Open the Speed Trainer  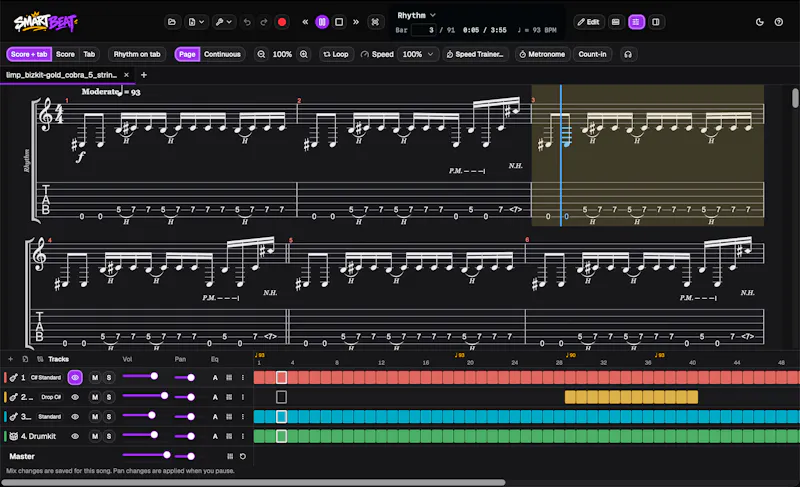[475, 54]
